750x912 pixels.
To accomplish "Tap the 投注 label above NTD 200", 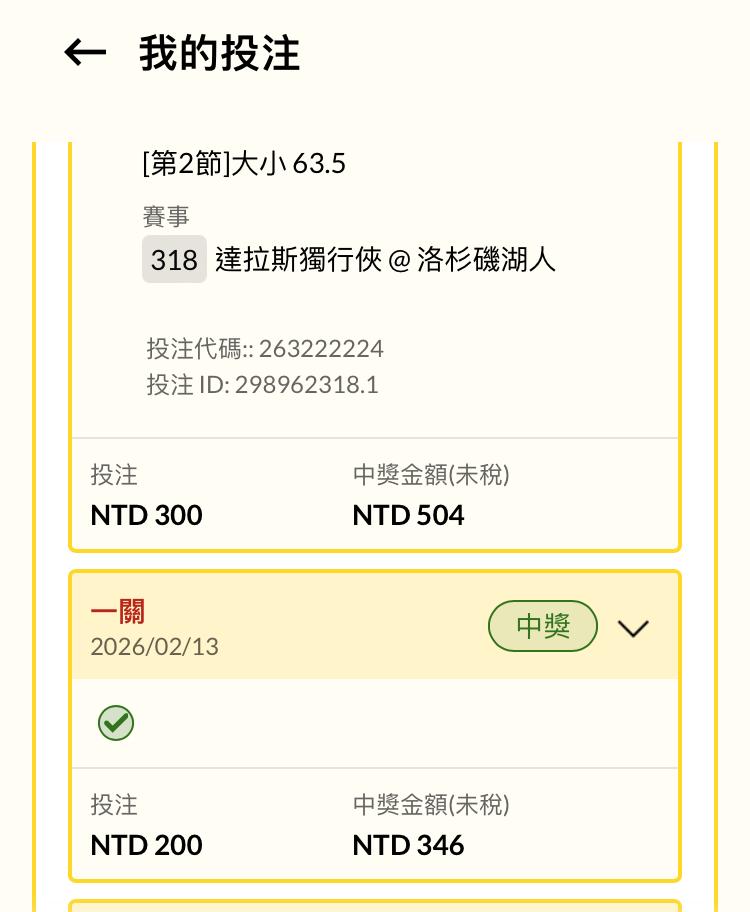I will (x=114, y=805).
